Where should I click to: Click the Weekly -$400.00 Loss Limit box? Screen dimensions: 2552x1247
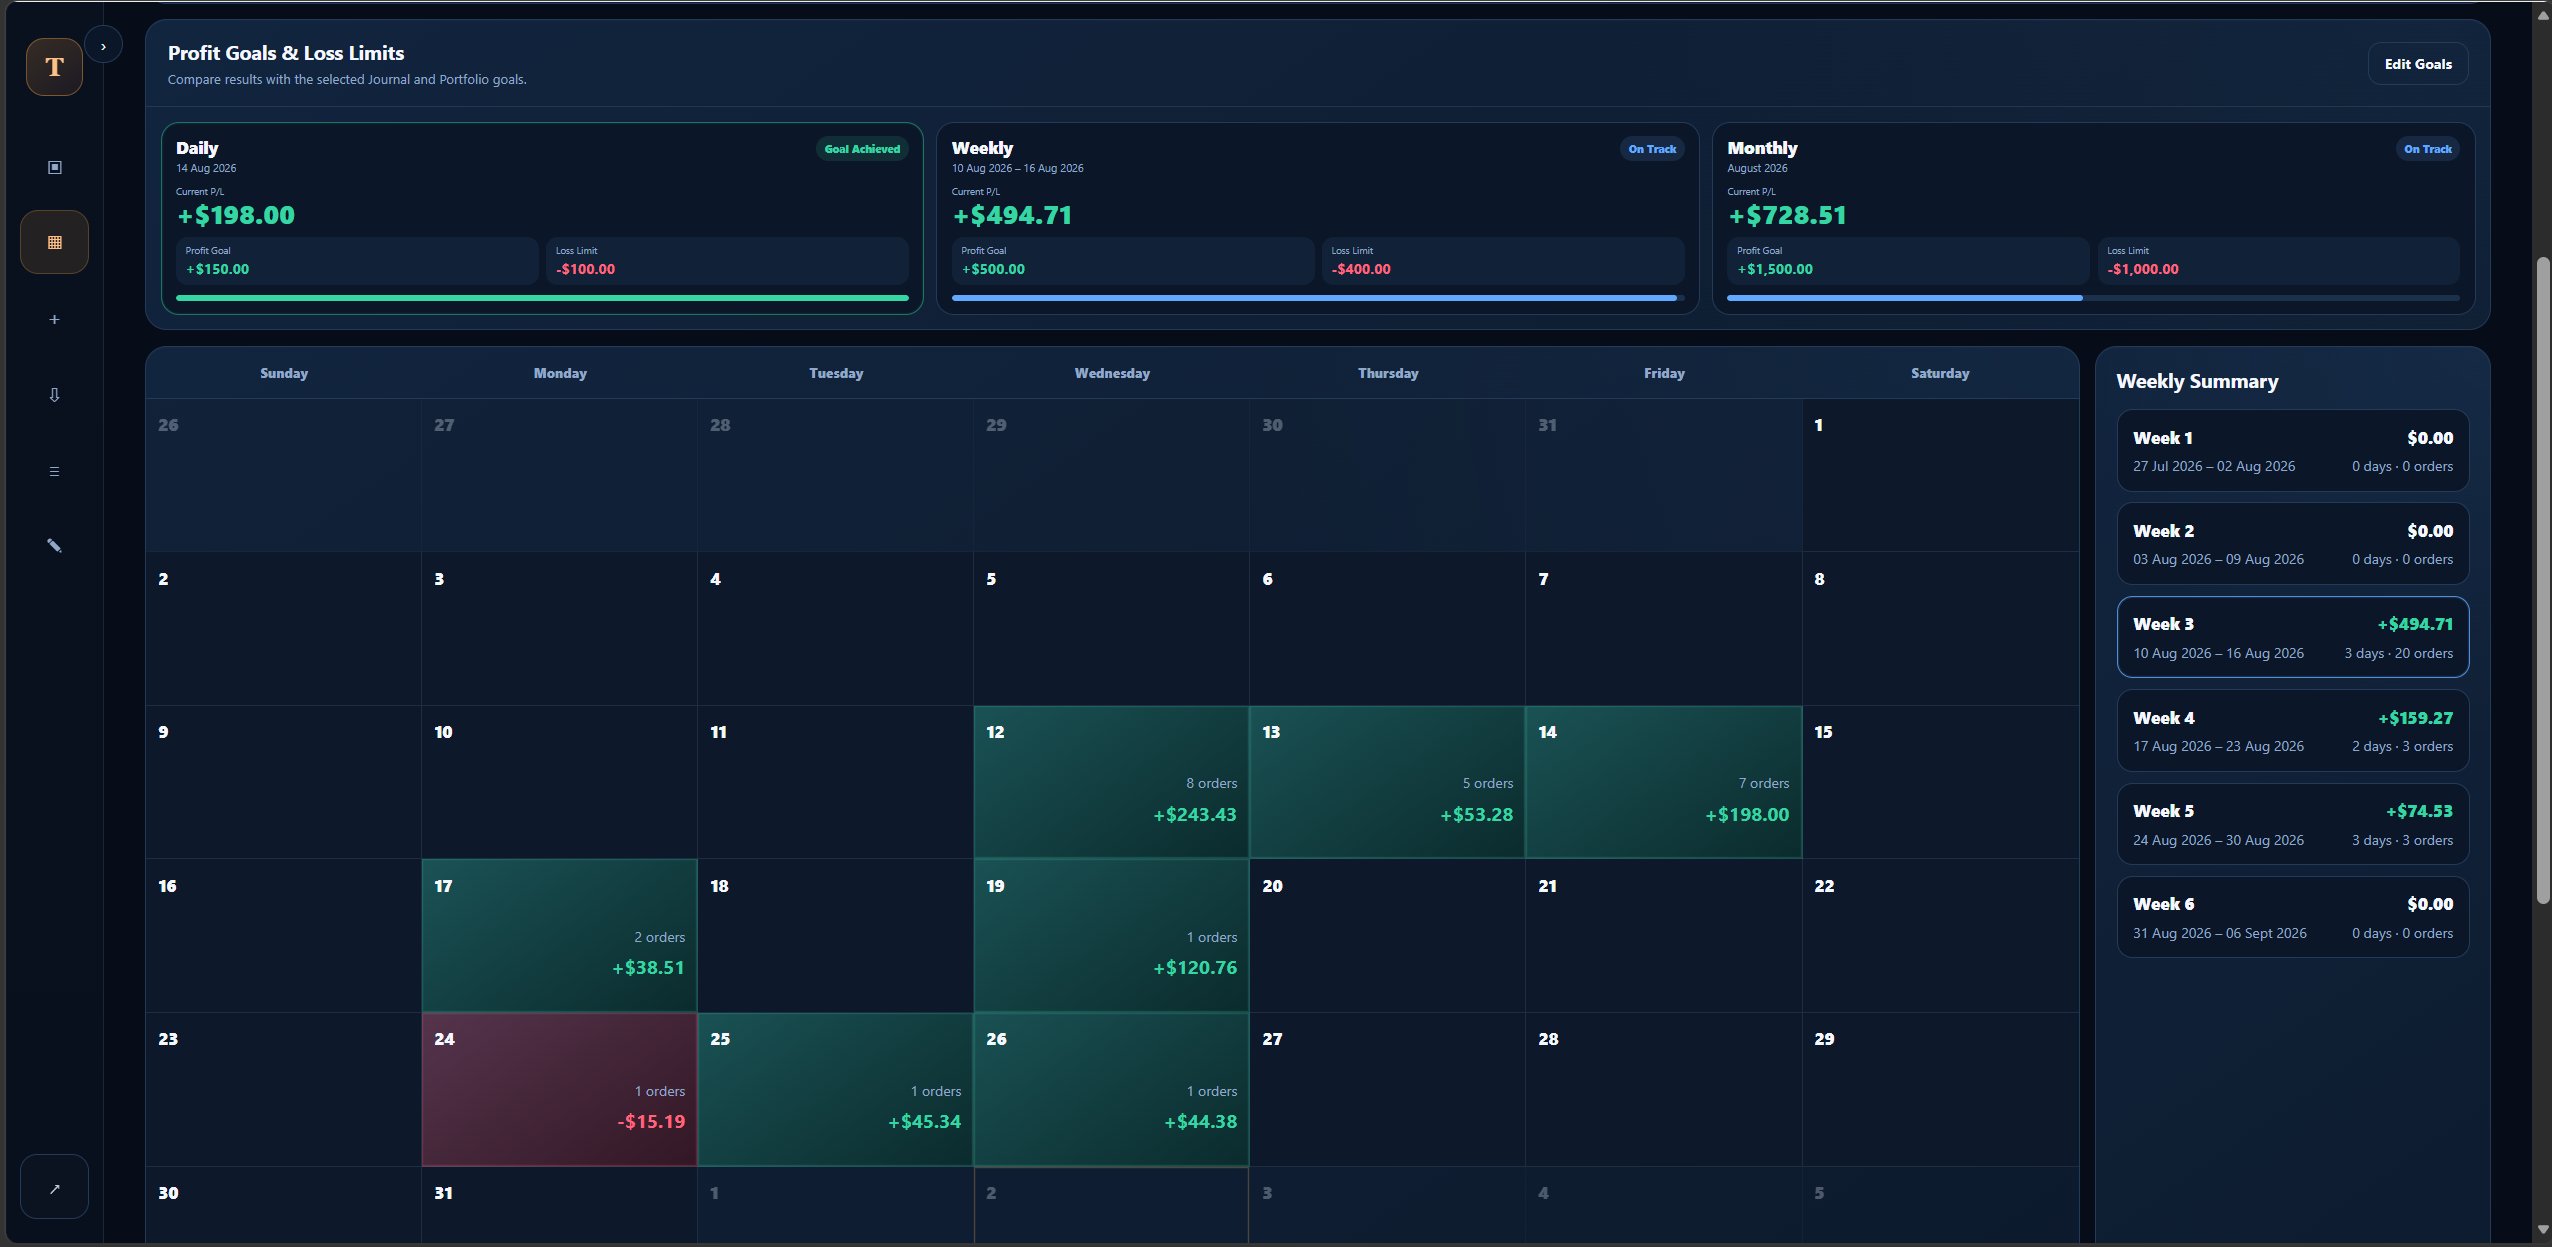(1503, 261)
